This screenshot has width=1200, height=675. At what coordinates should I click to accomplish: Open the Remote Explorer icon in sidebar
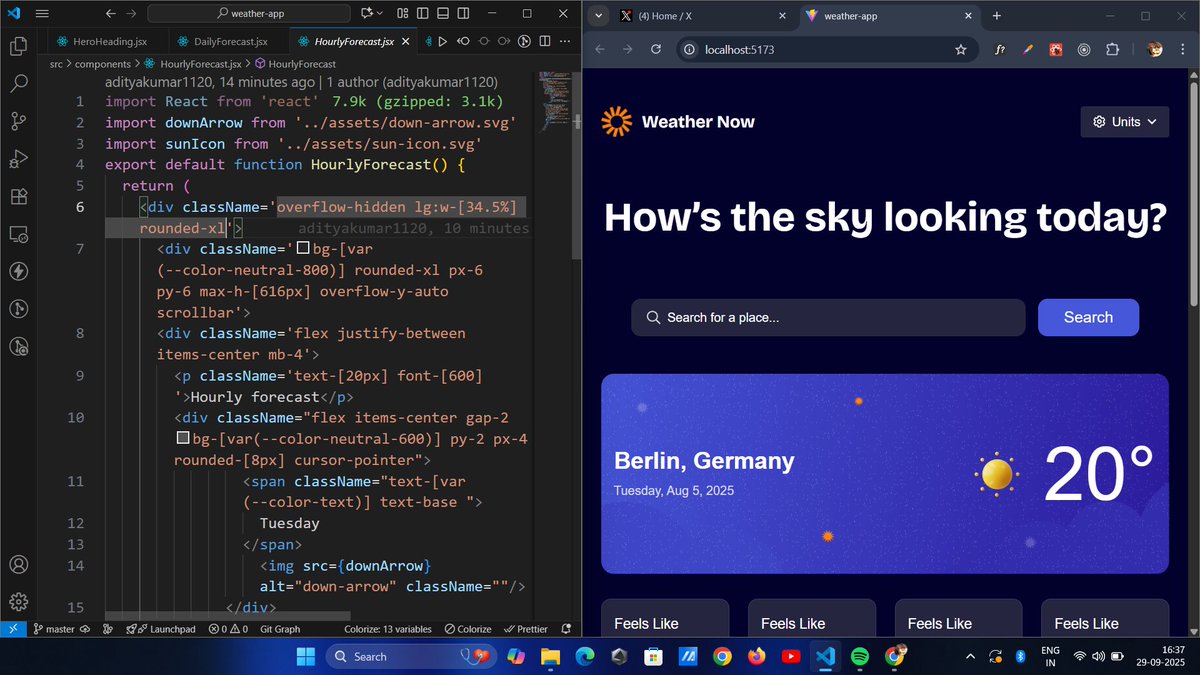(18, 234)
